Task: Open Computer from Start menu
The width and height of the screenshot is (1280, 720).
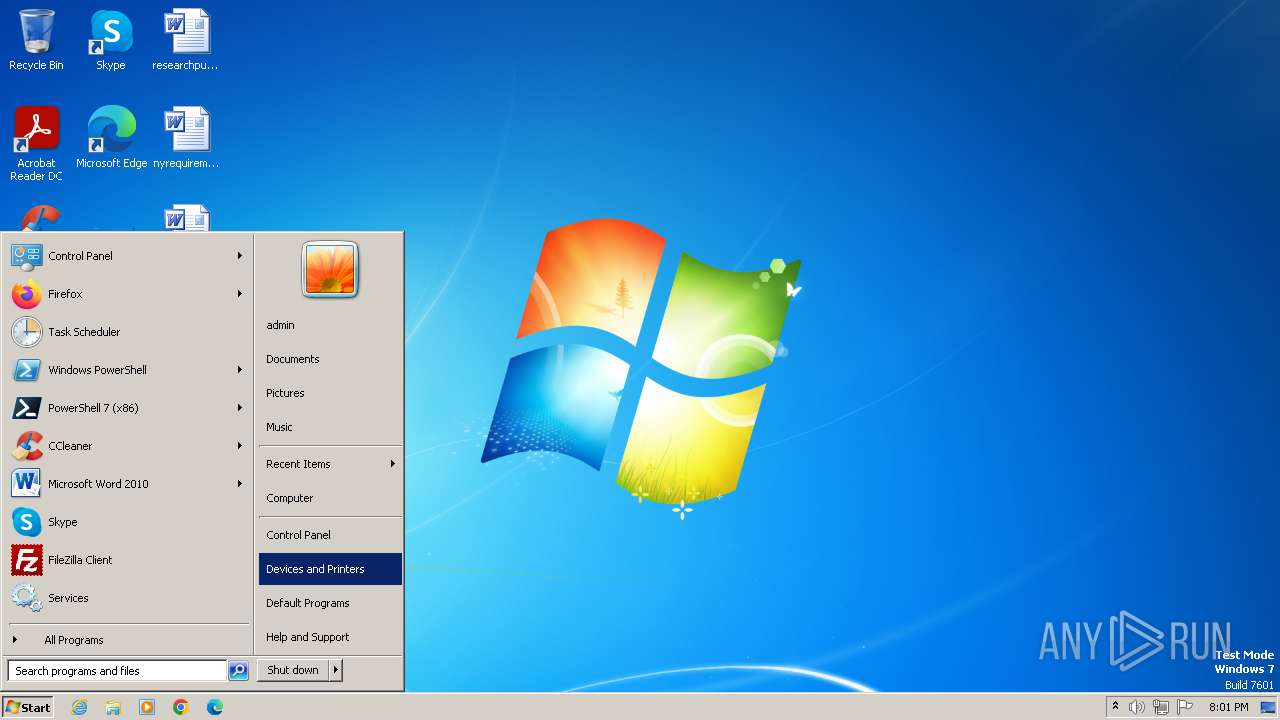Action: (330, 498)
